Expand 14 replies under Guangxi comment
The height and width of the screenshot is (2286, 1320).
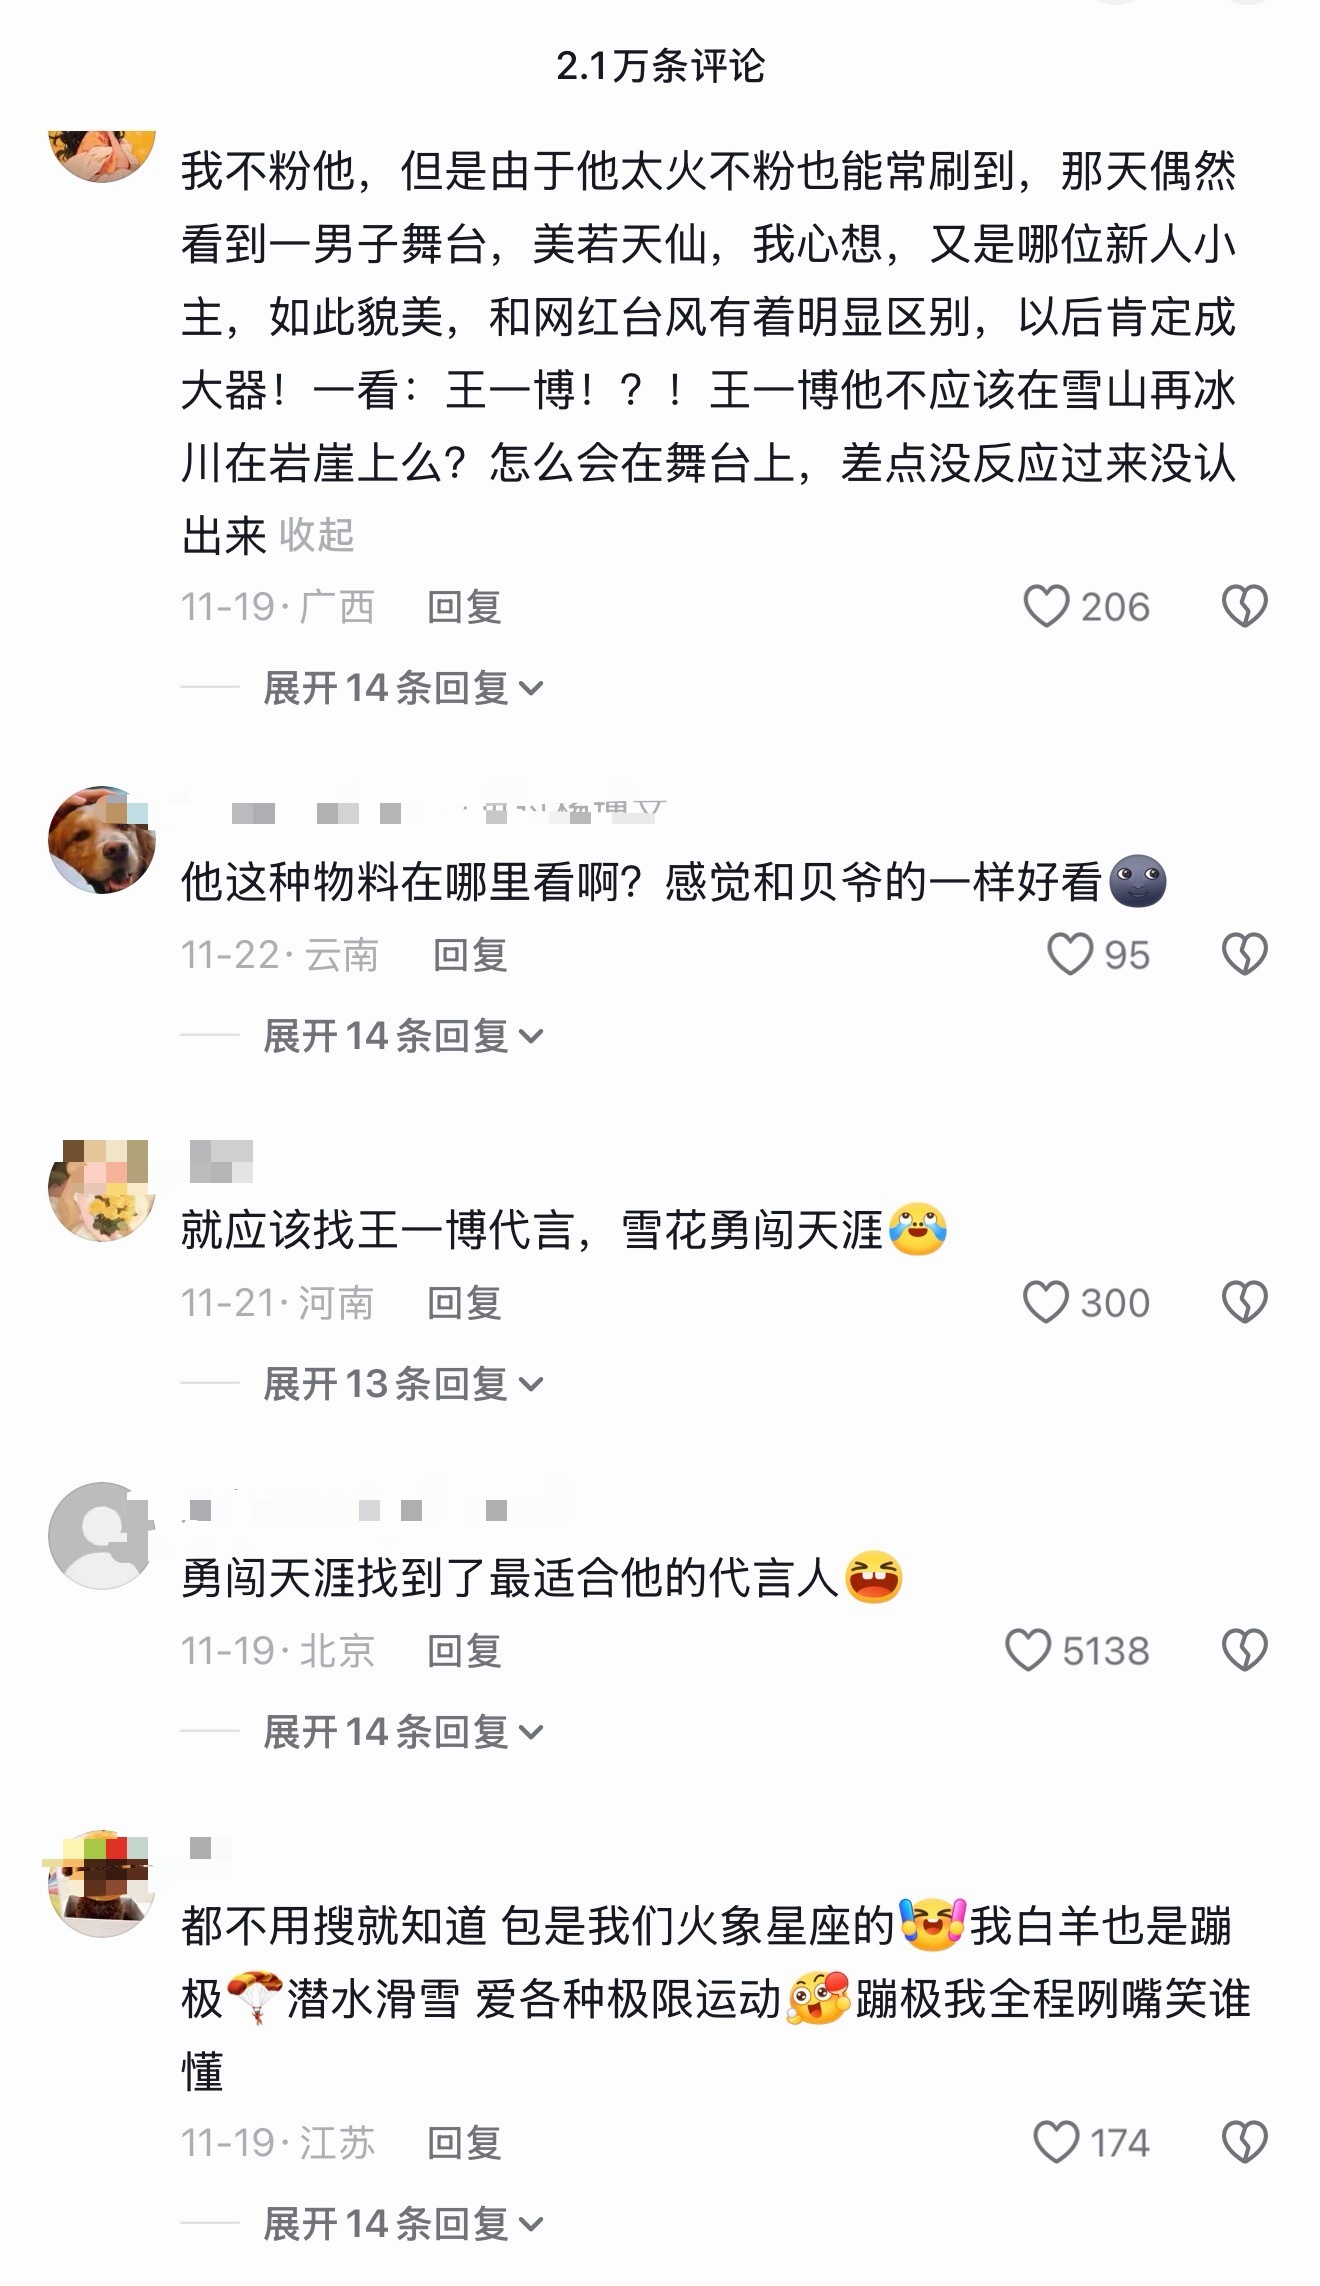pos(403,688)
